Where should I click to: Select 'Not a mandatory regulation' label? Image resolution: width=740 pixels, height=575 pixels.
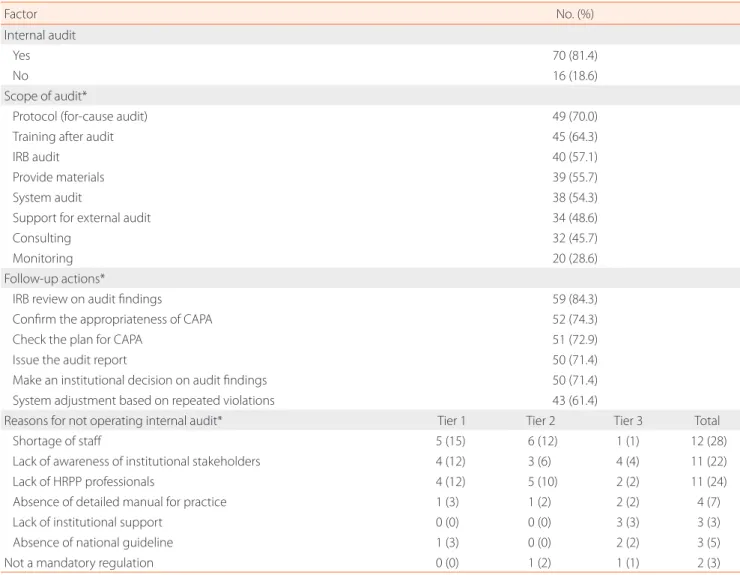point(79,563)
